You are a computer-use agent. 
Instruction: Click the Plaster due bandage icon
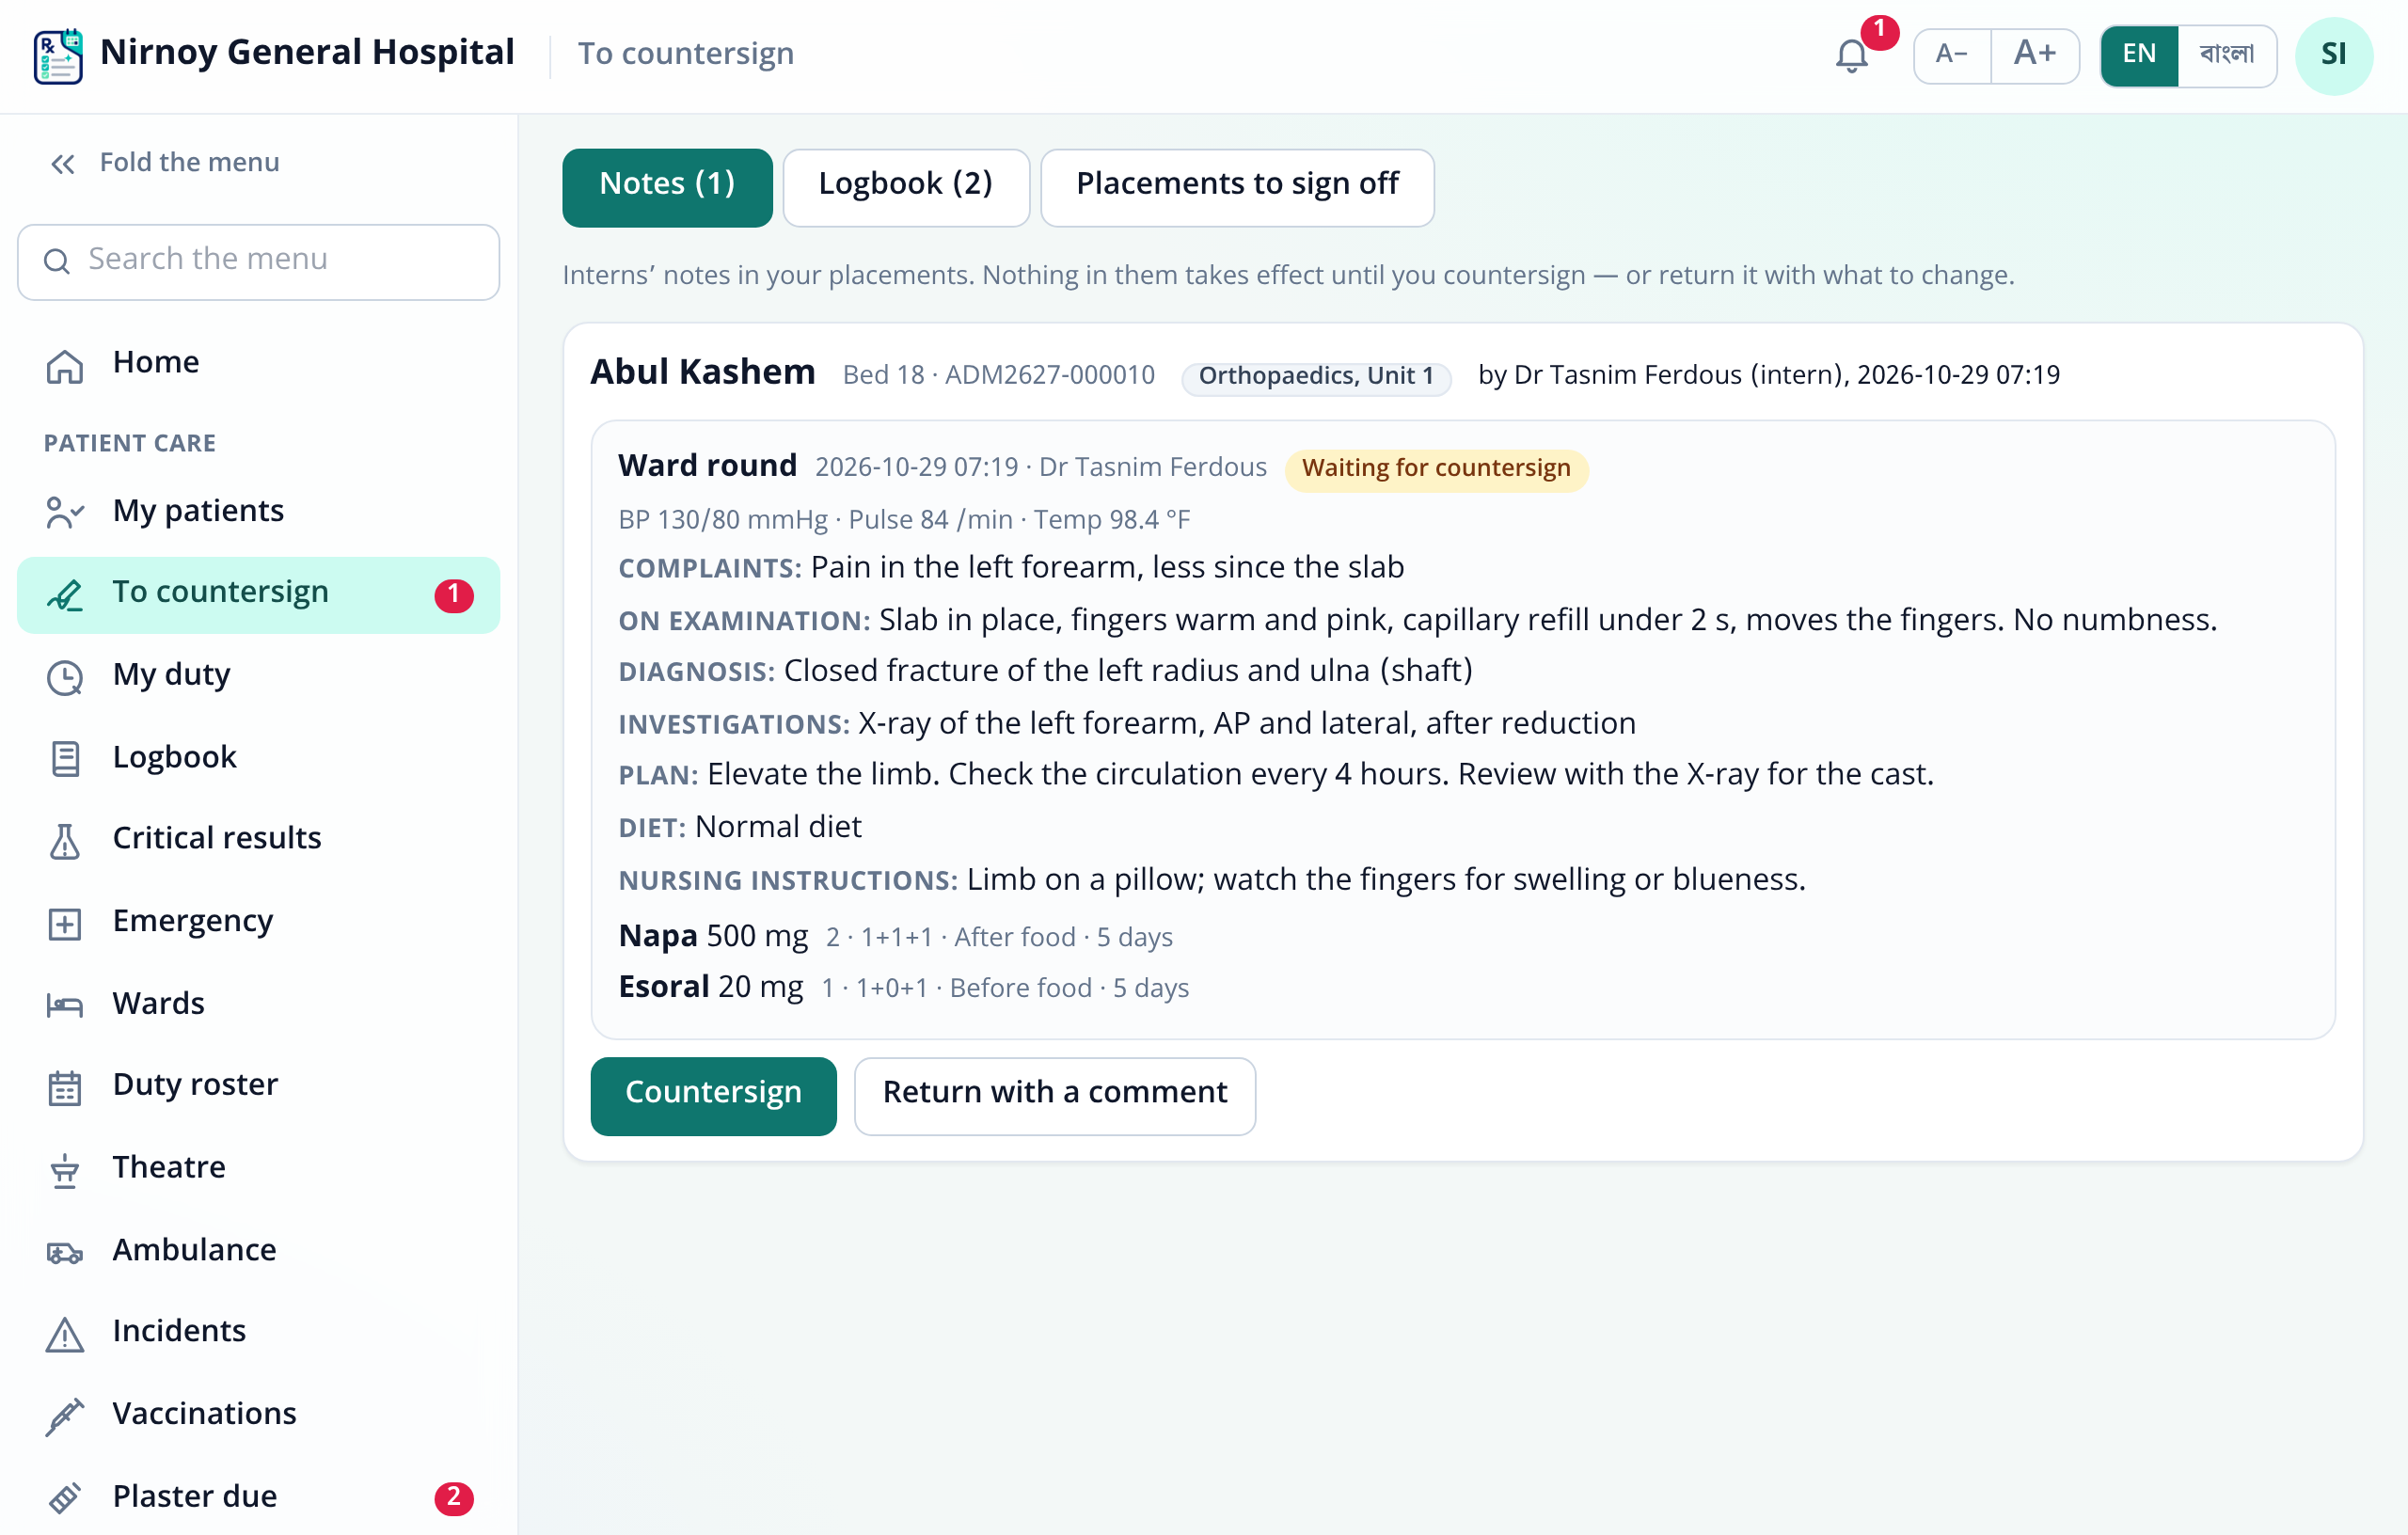tap(65, 1498)
